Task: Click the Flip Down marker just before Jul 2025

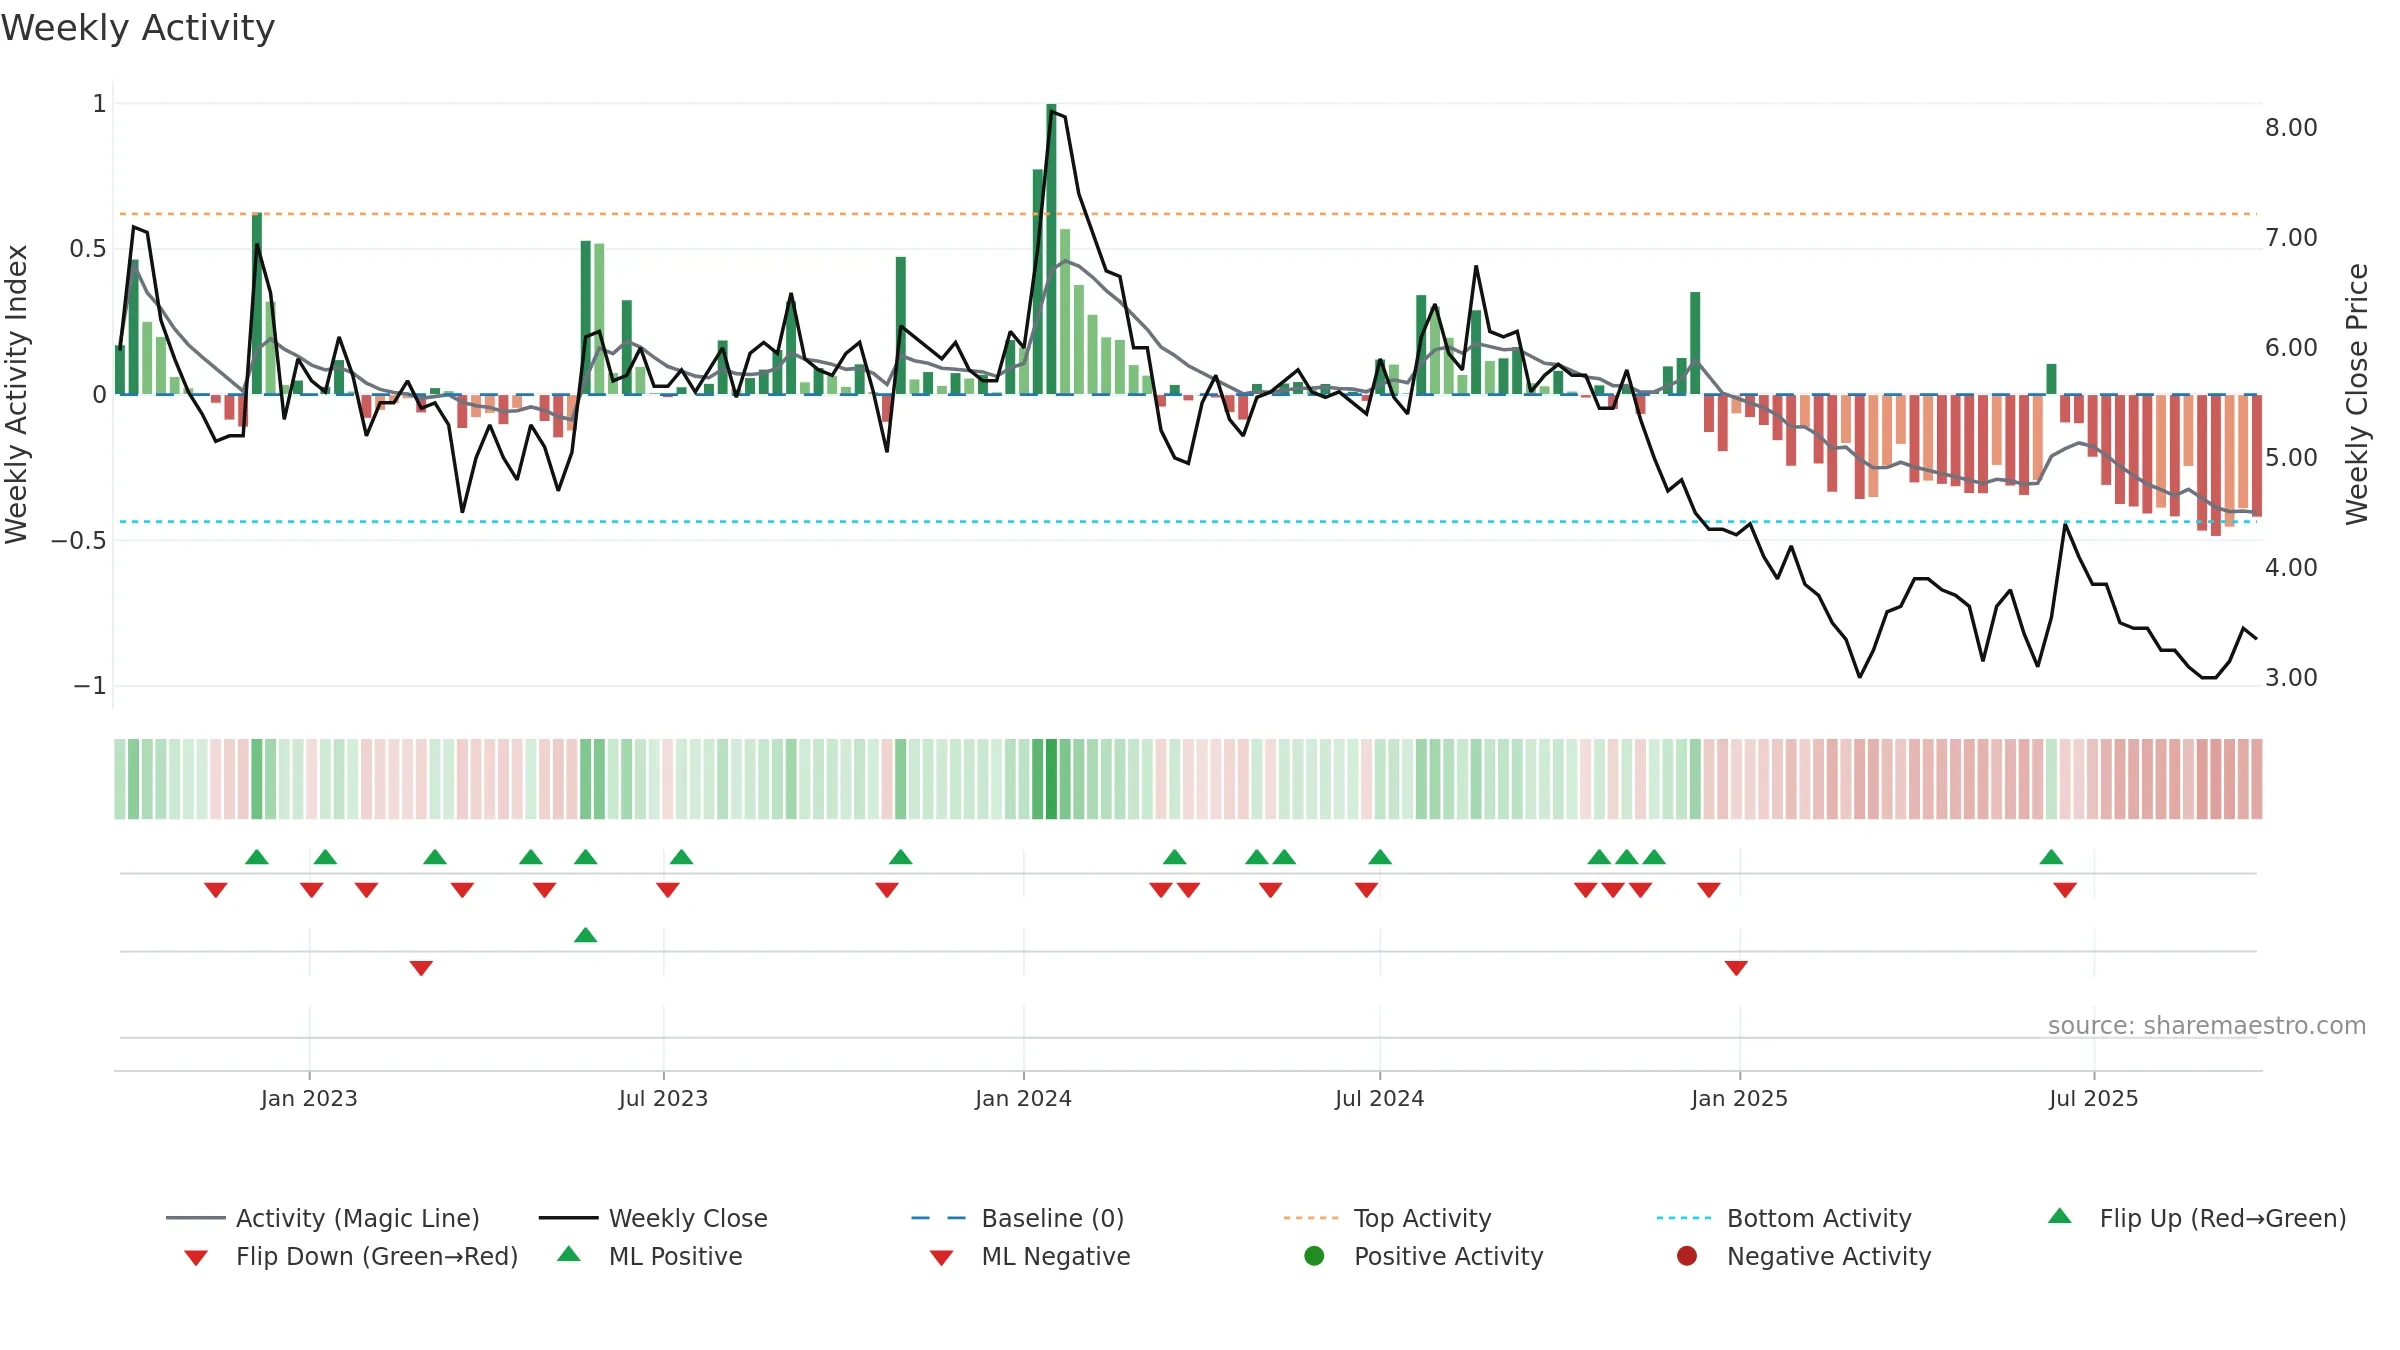Action: [x=2065, y=890]
